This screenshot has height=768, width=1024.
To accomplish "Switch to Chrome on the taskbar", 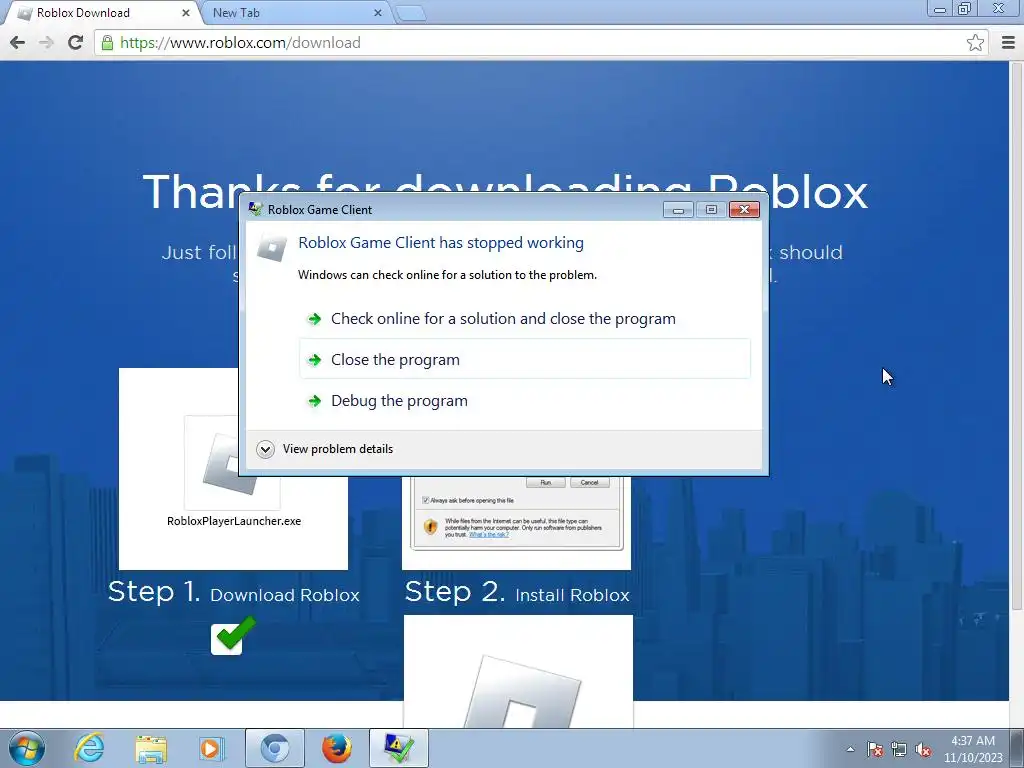I will [274, 748].
